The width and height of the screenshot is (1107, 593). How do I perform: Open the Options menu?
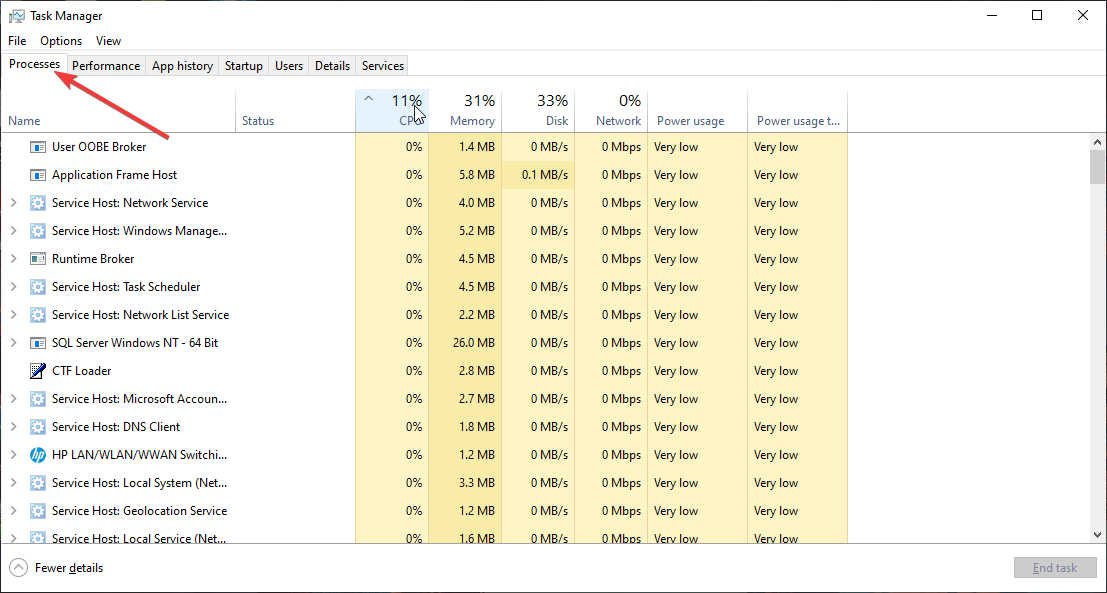(61, 41)
